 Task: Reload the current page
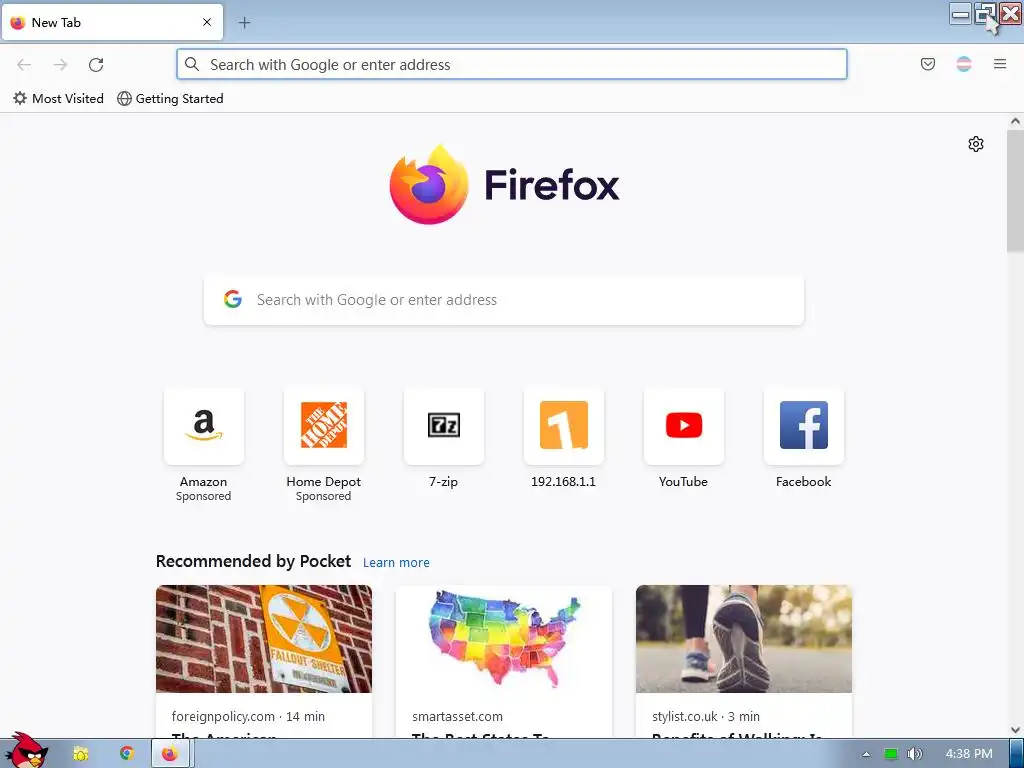96,64
